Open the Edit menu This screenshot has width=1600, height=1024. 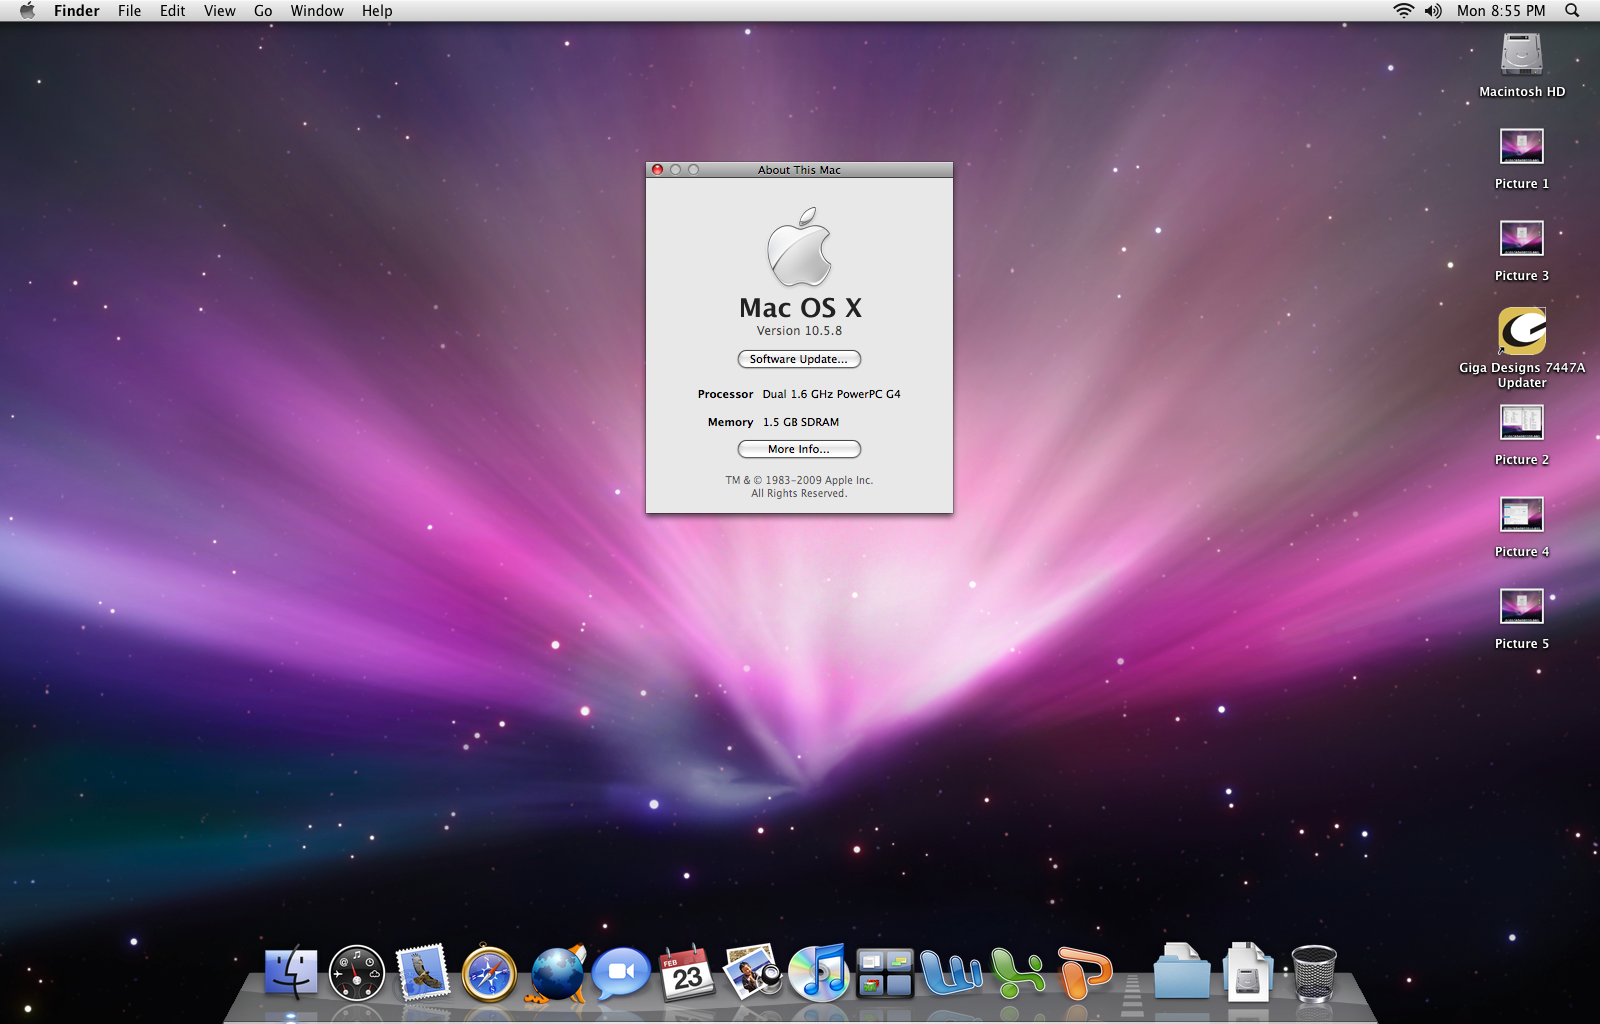[173, 11]
